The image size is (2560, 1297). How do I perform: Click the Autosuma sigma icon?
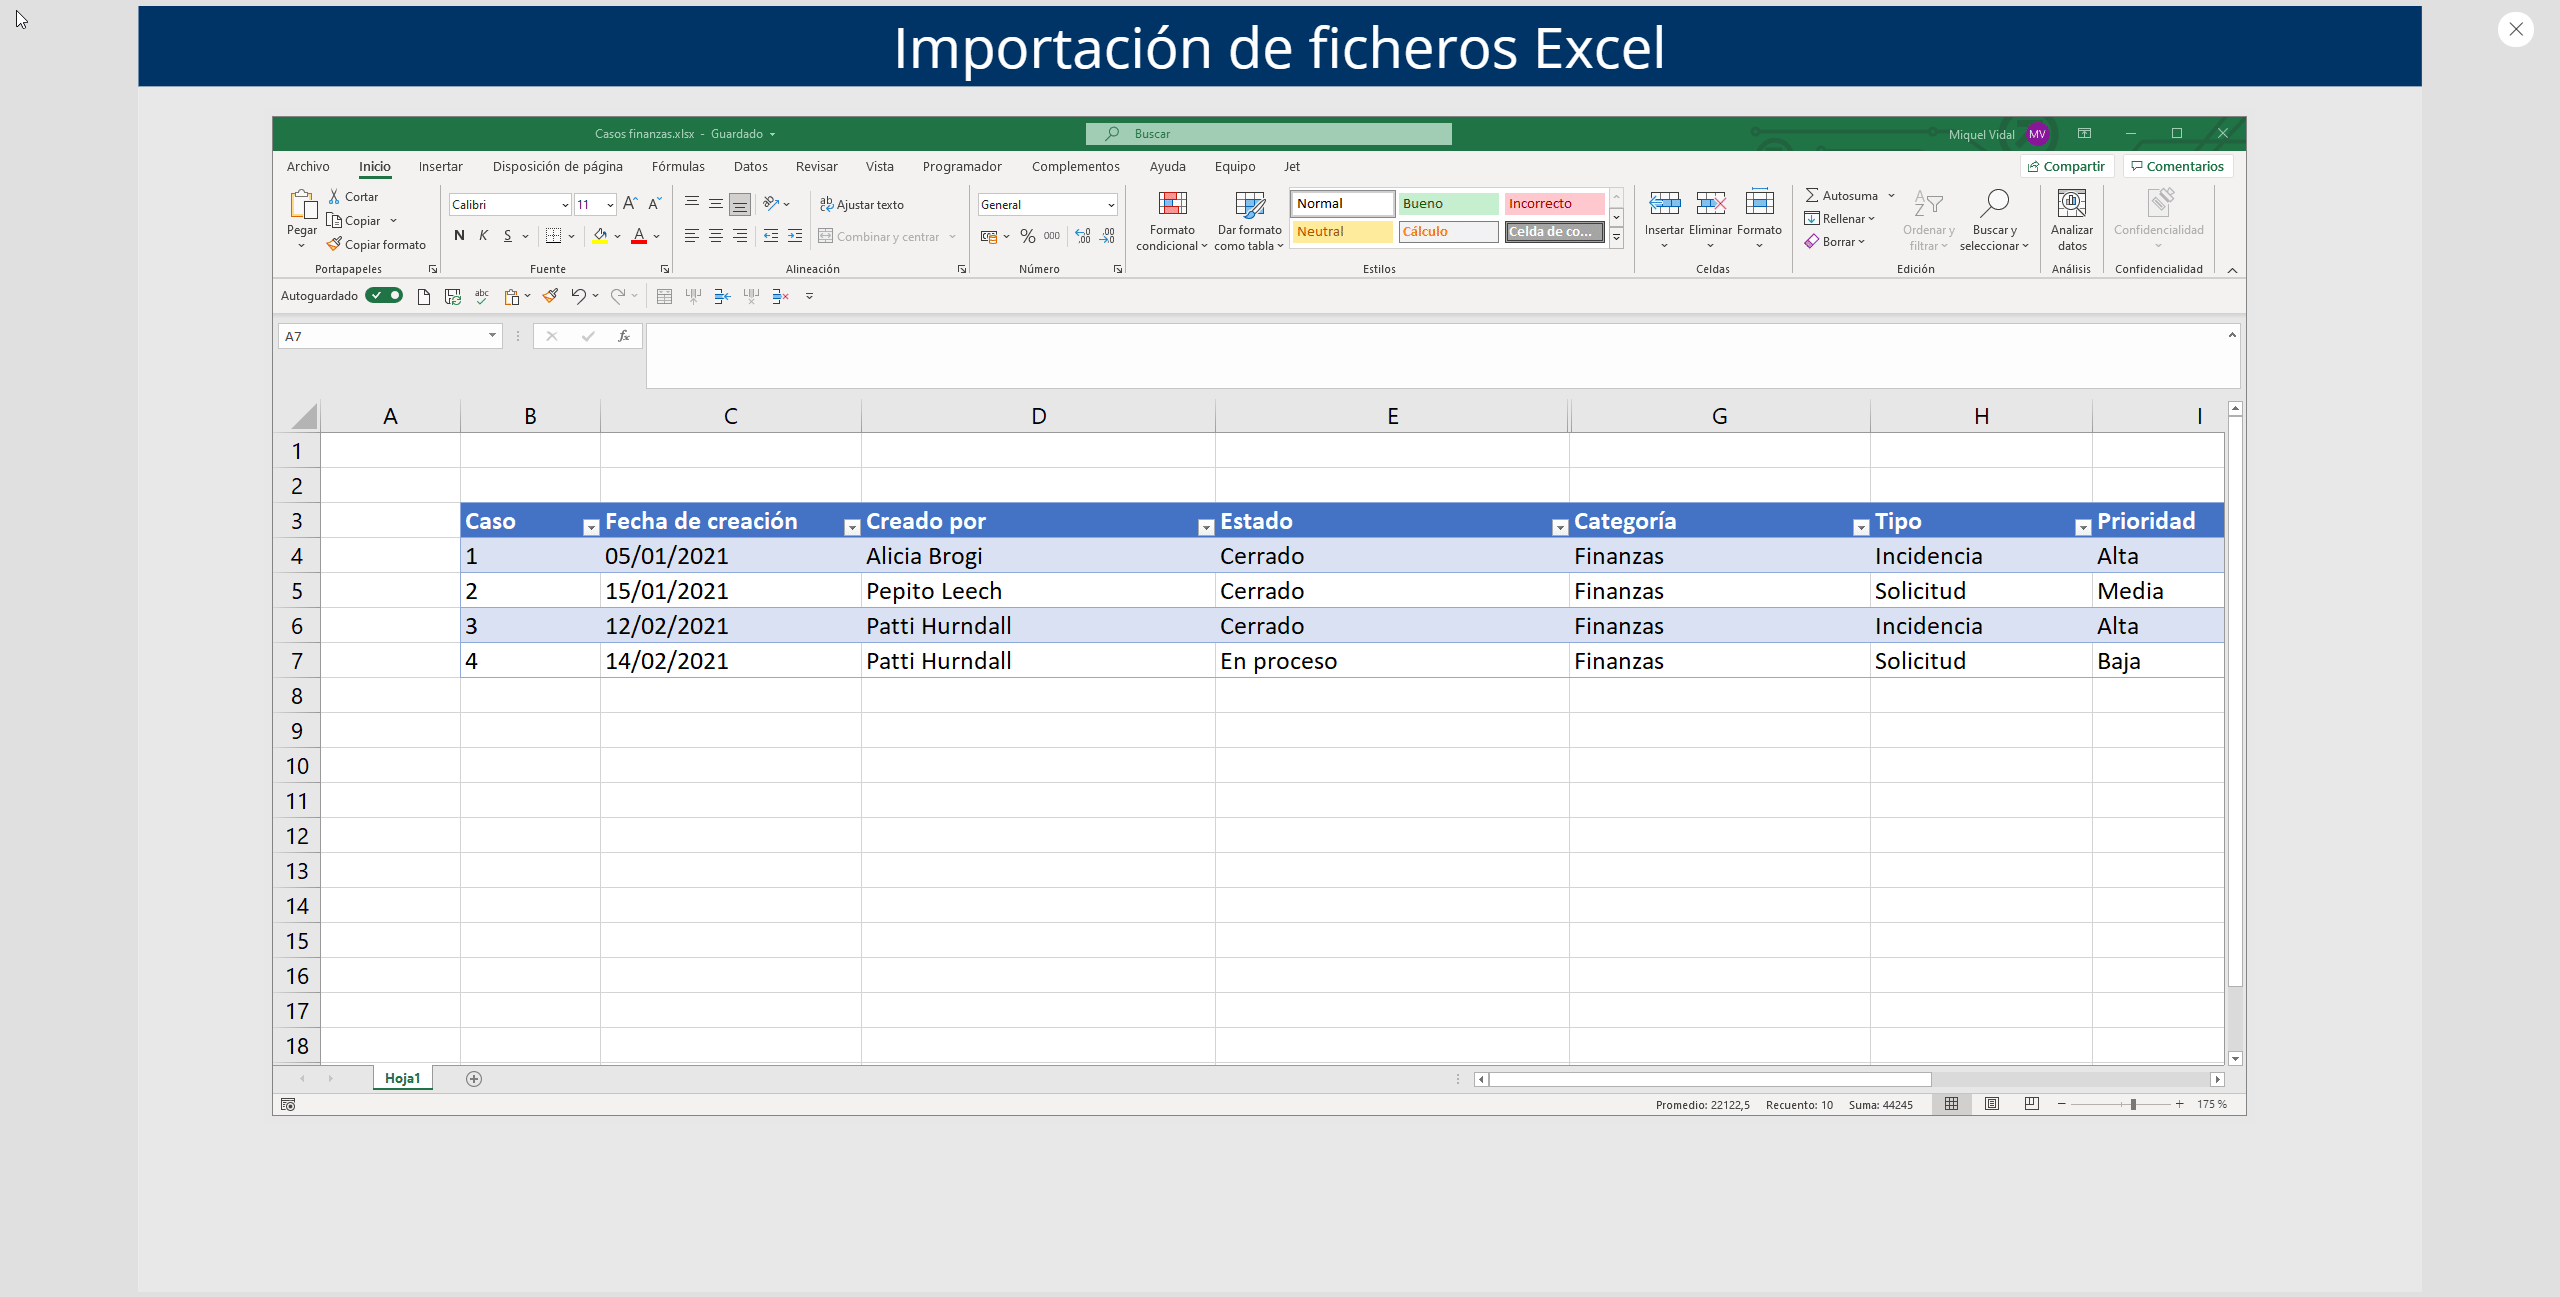1811,195
